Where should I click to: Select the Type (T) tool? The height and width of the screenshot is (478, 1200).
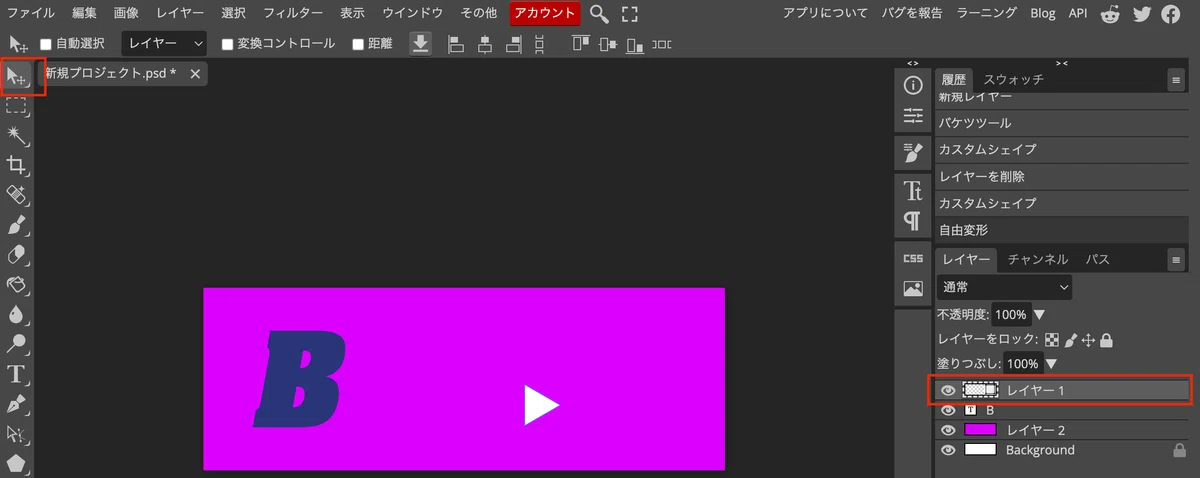[17, 375]
